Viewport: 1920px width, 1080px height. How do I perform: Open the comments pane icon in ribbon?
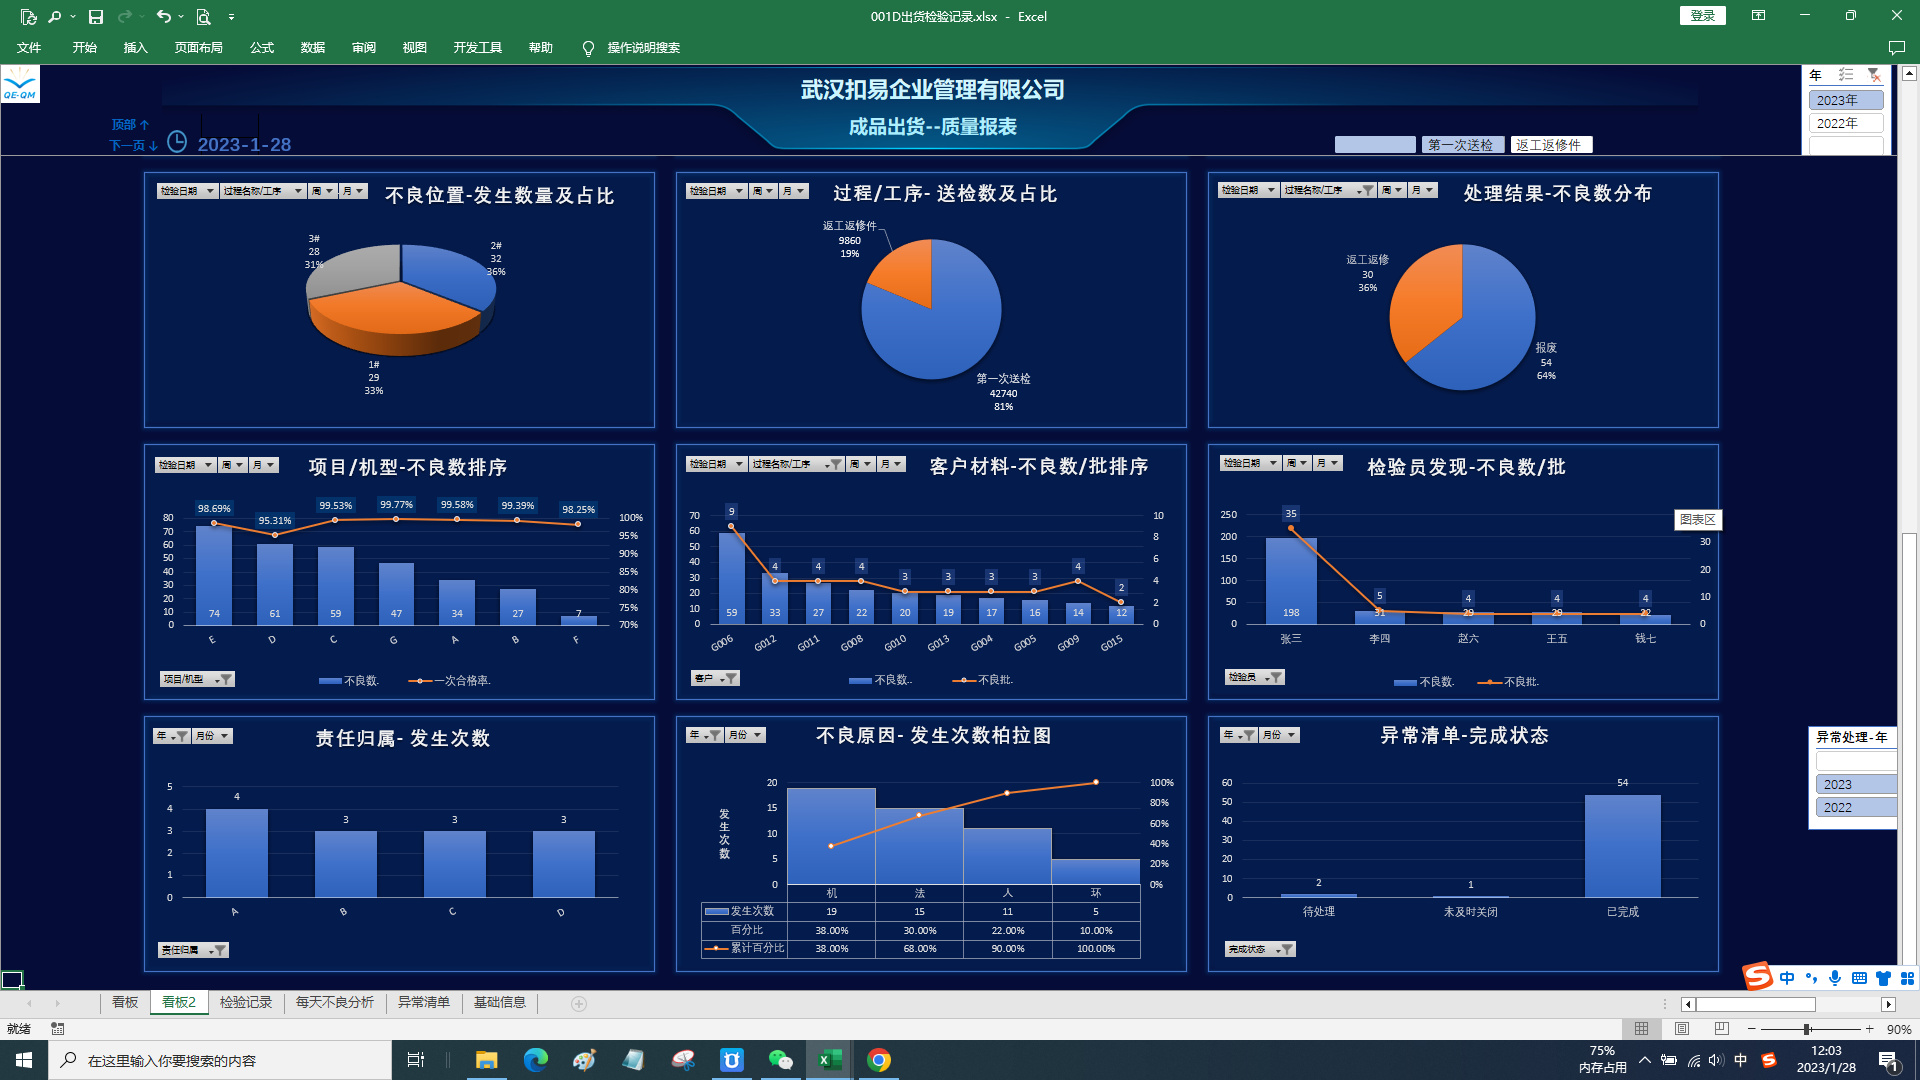point(1896,48)
